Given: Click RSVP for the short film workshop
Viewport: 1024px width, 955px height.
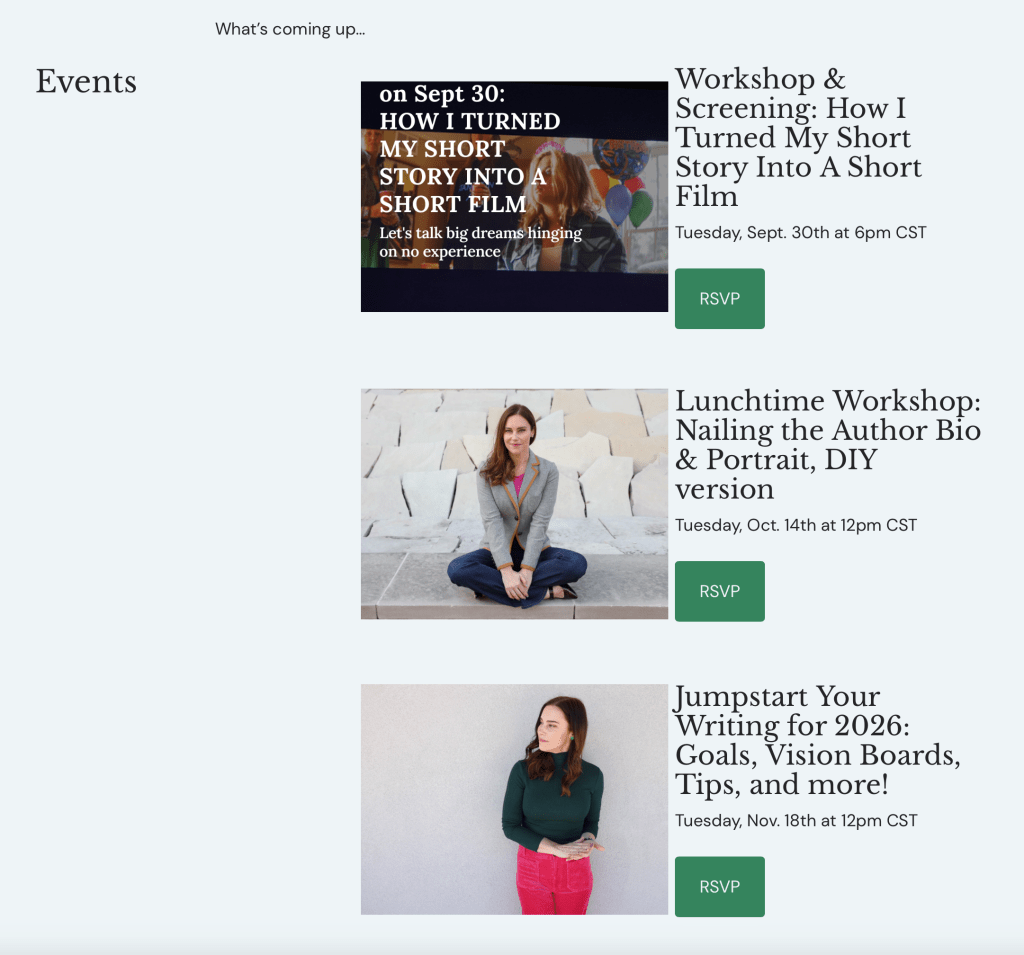Looking at the screenshot, I should click(719, 298).
